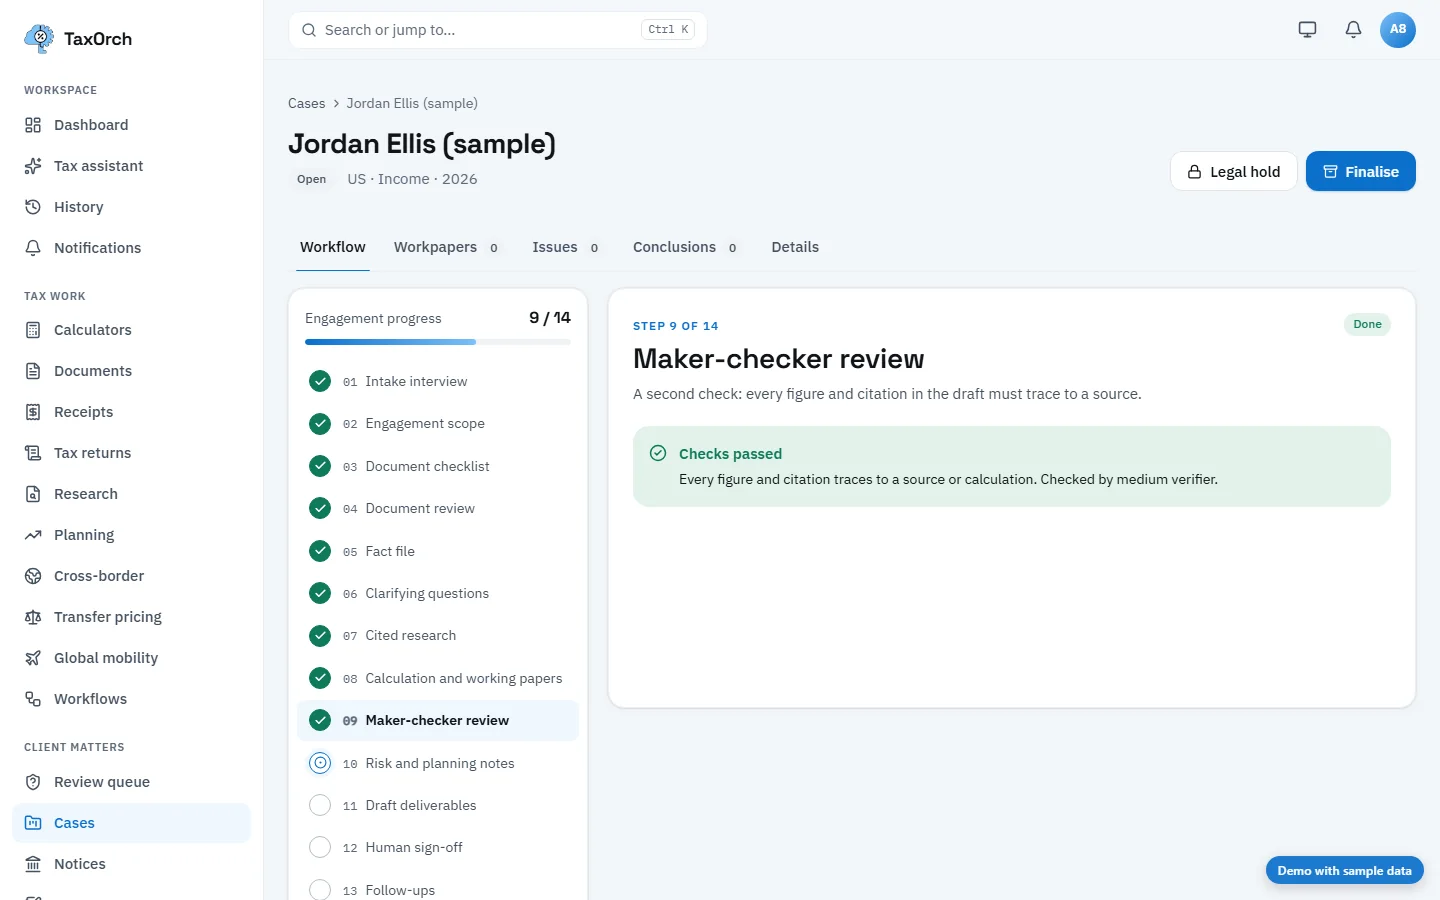The image size is (1440, 900).
Task: Click Demo with sample data badge
Action: [1345, 871]
